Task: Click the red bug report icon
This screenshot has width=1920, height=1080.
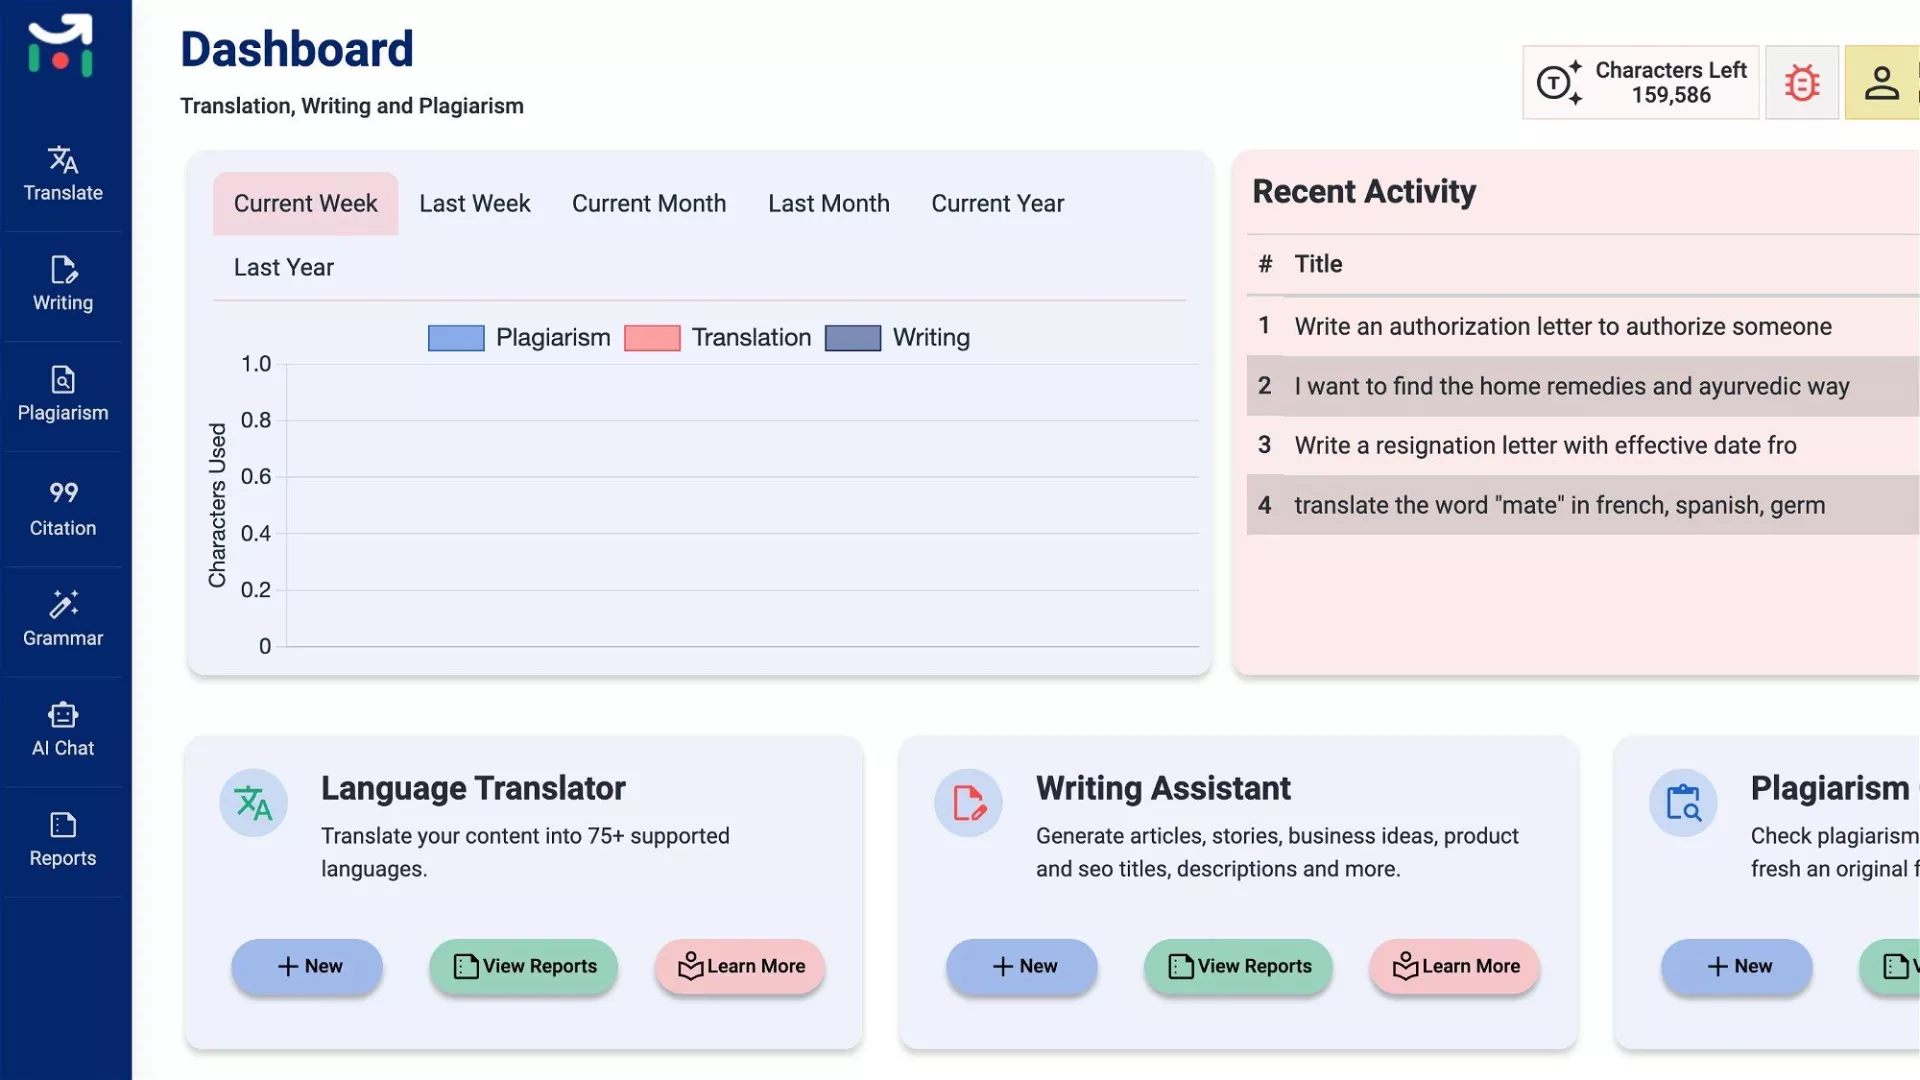Action: 1801,83
